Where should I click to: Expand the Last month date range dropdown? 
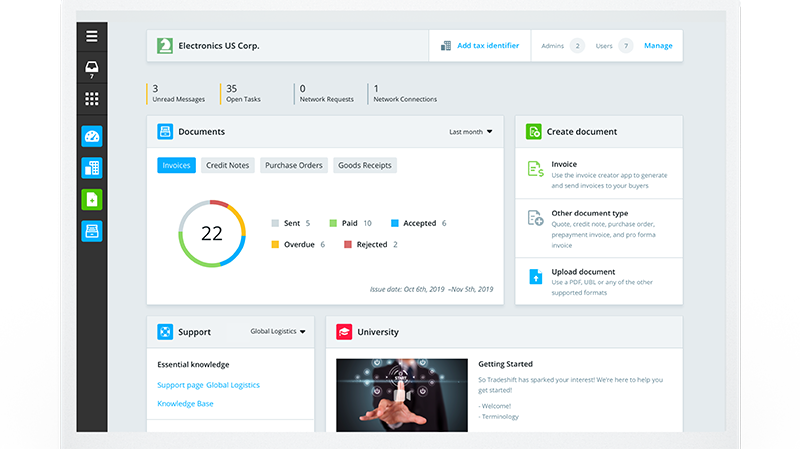tap(471, 132)
